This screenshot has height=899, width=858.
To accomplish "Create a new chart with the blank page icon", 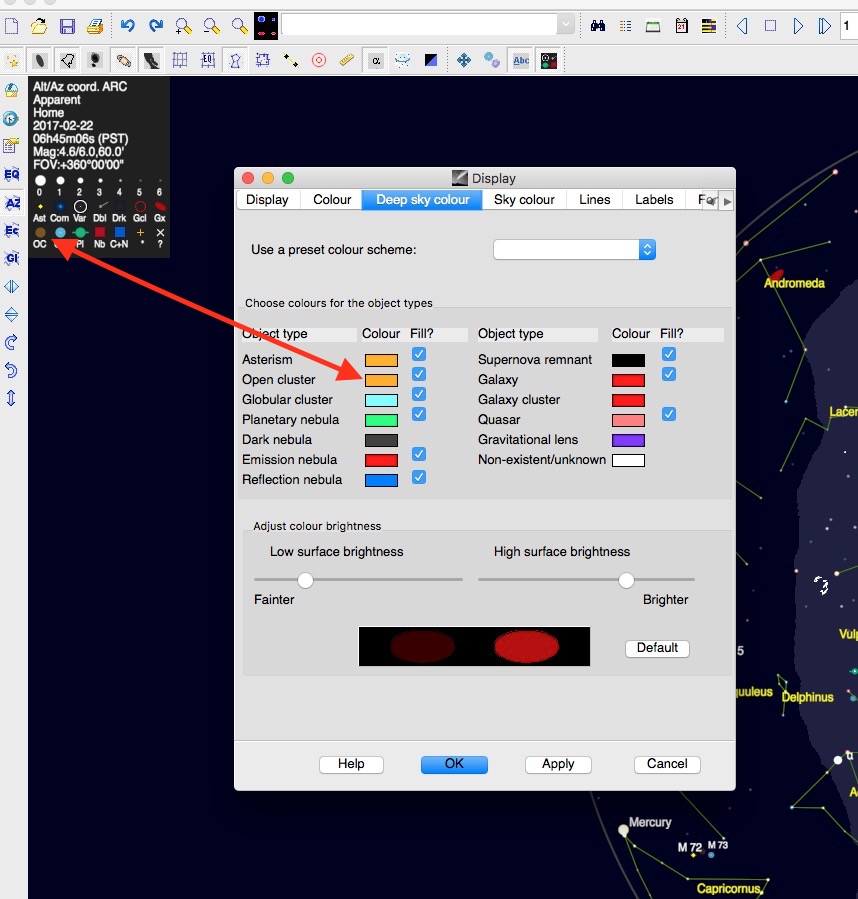I will click(11, 26).
